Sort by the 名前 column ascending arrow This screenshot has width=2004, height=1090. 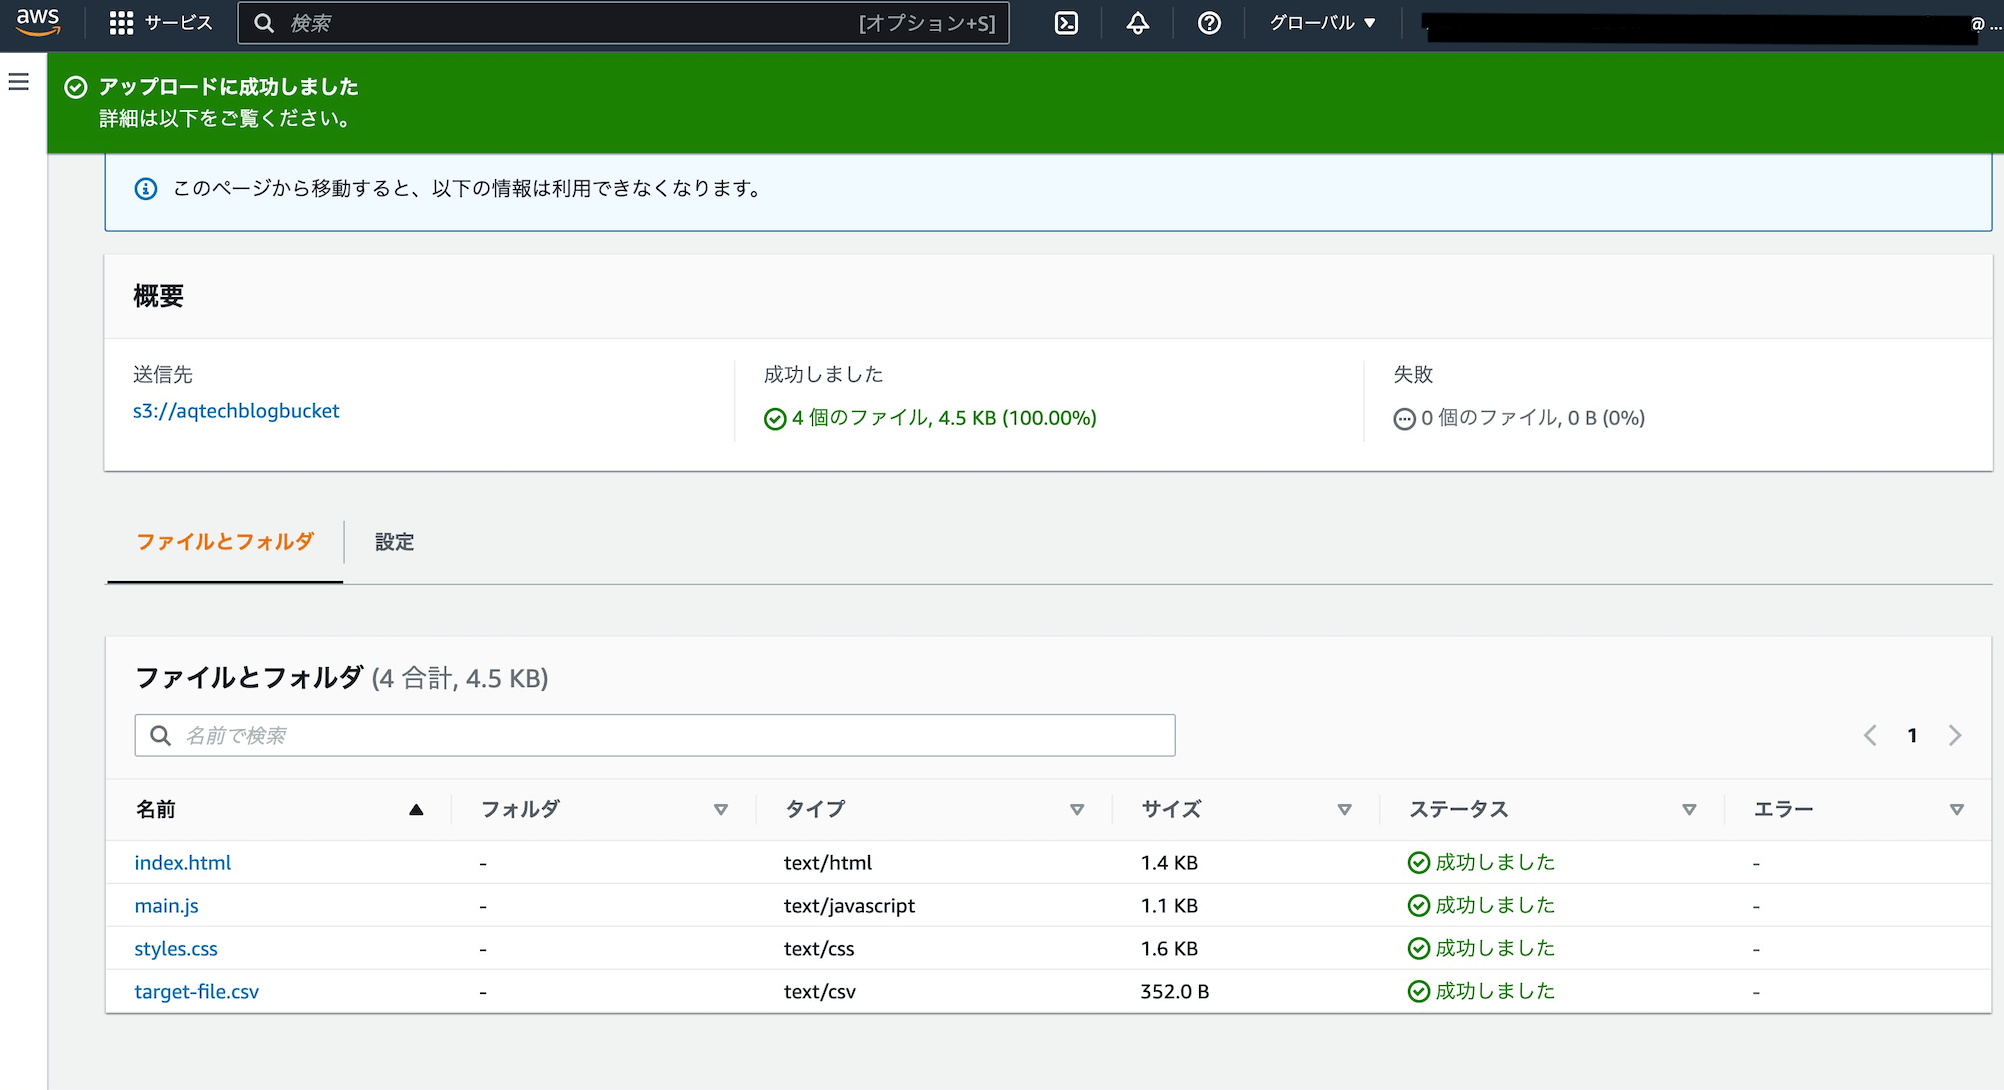[x=416, y=810]
